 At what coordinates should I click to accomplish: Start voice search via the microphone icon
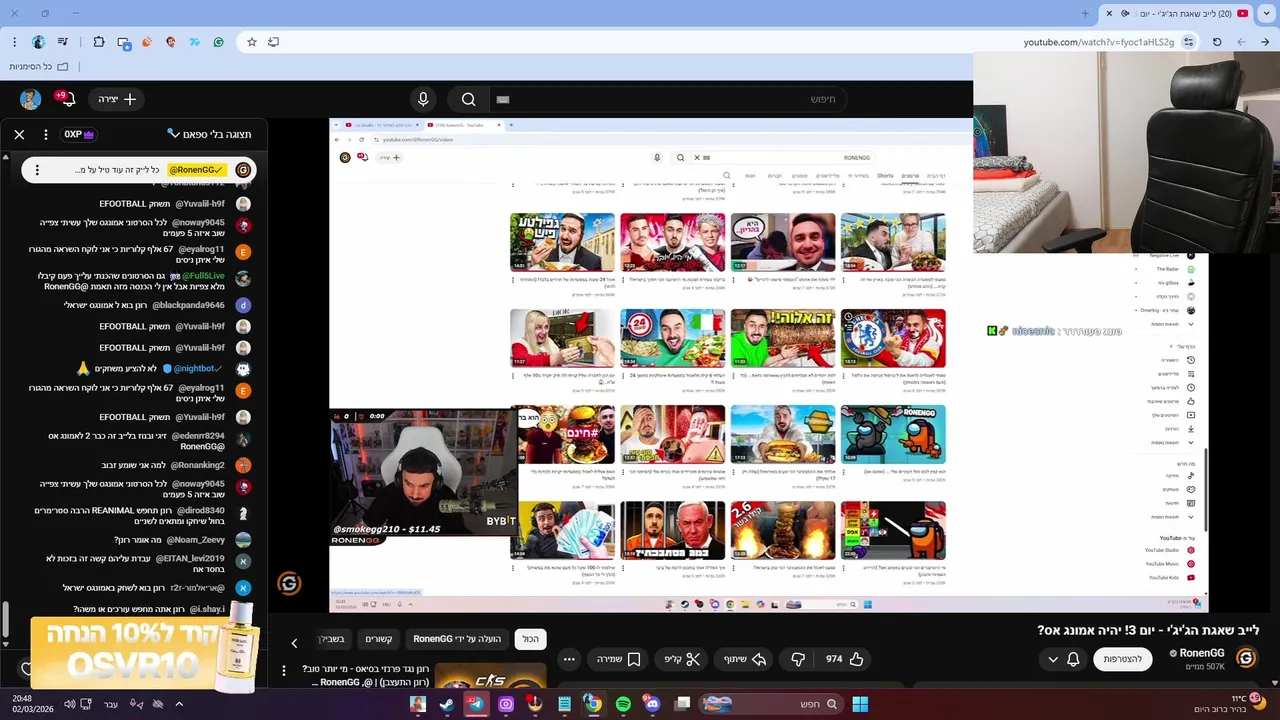(x=423, y=99)
